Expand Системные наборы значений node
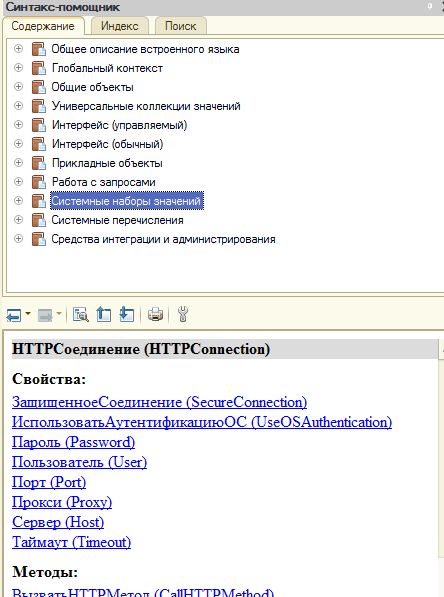 18,201
